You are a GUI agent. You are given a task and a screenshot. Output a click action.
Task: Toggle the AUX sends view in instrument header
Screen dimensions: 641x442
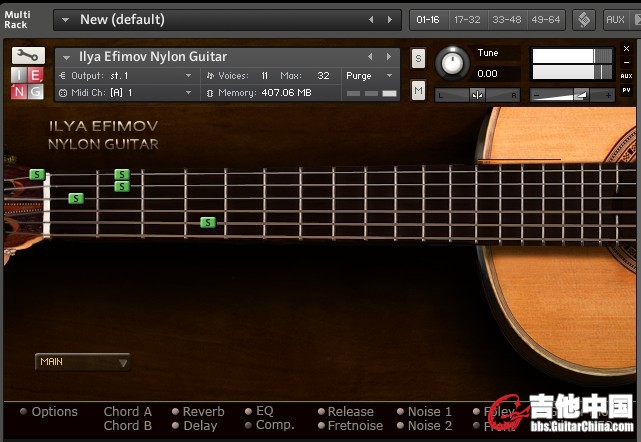pos(626,76)
